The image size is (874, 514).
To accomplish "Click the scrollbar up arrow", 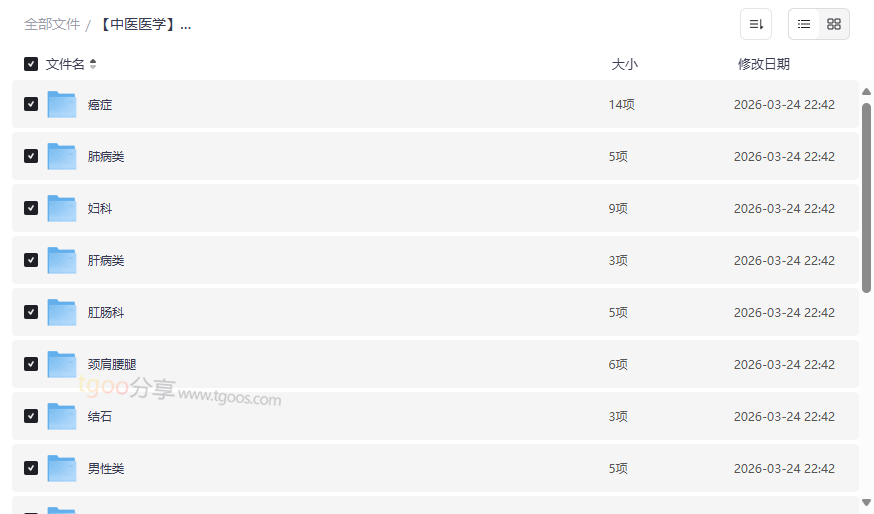I will (866, 92).
